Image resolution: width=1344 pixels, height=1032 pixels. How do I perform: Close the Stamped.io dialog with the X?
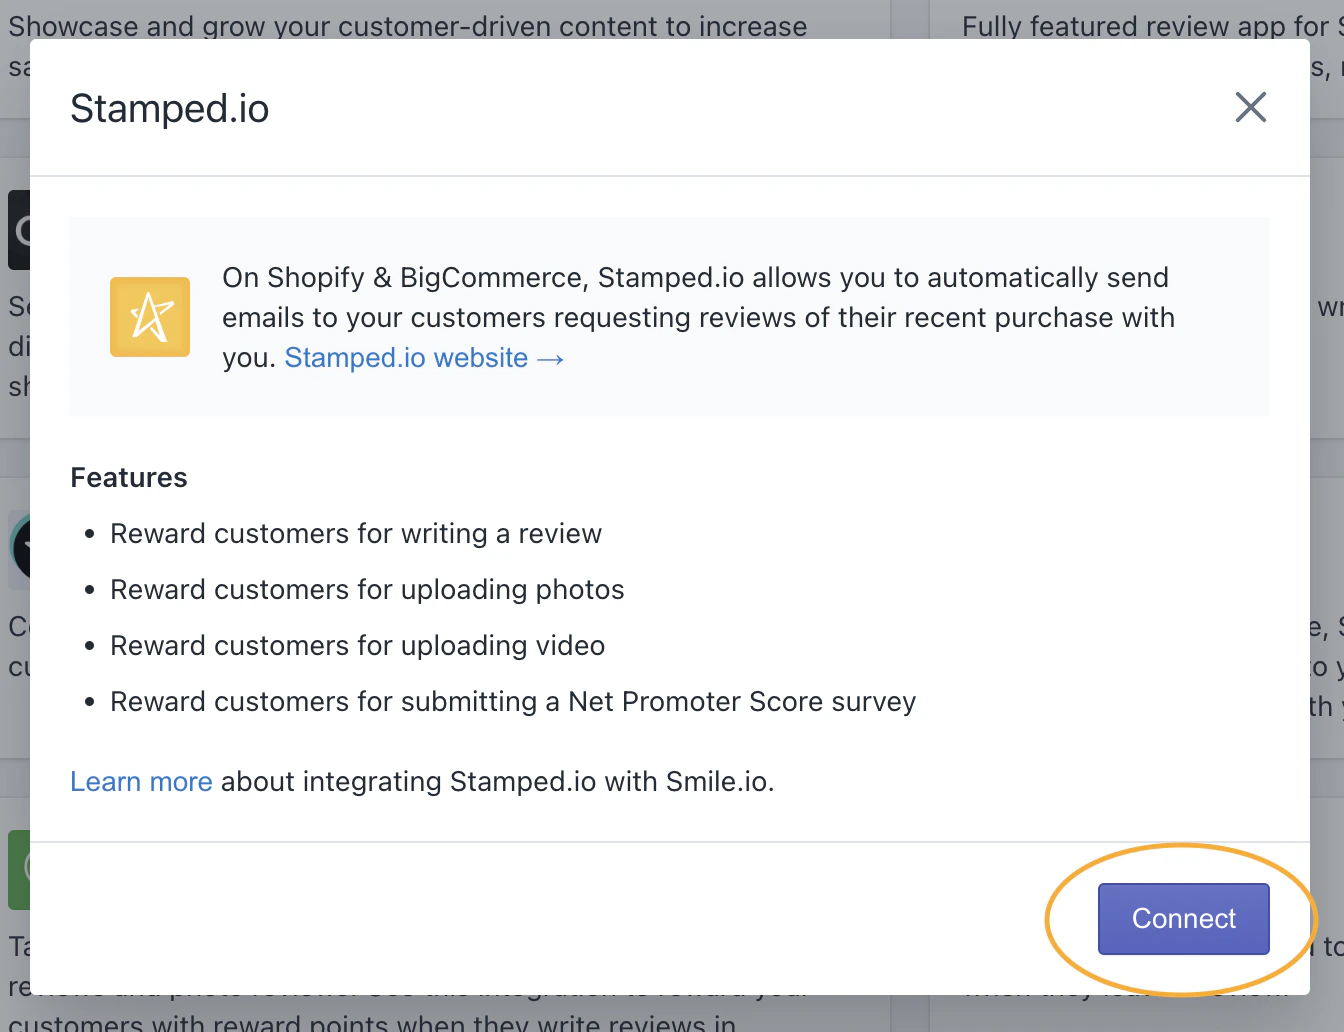1250,107
